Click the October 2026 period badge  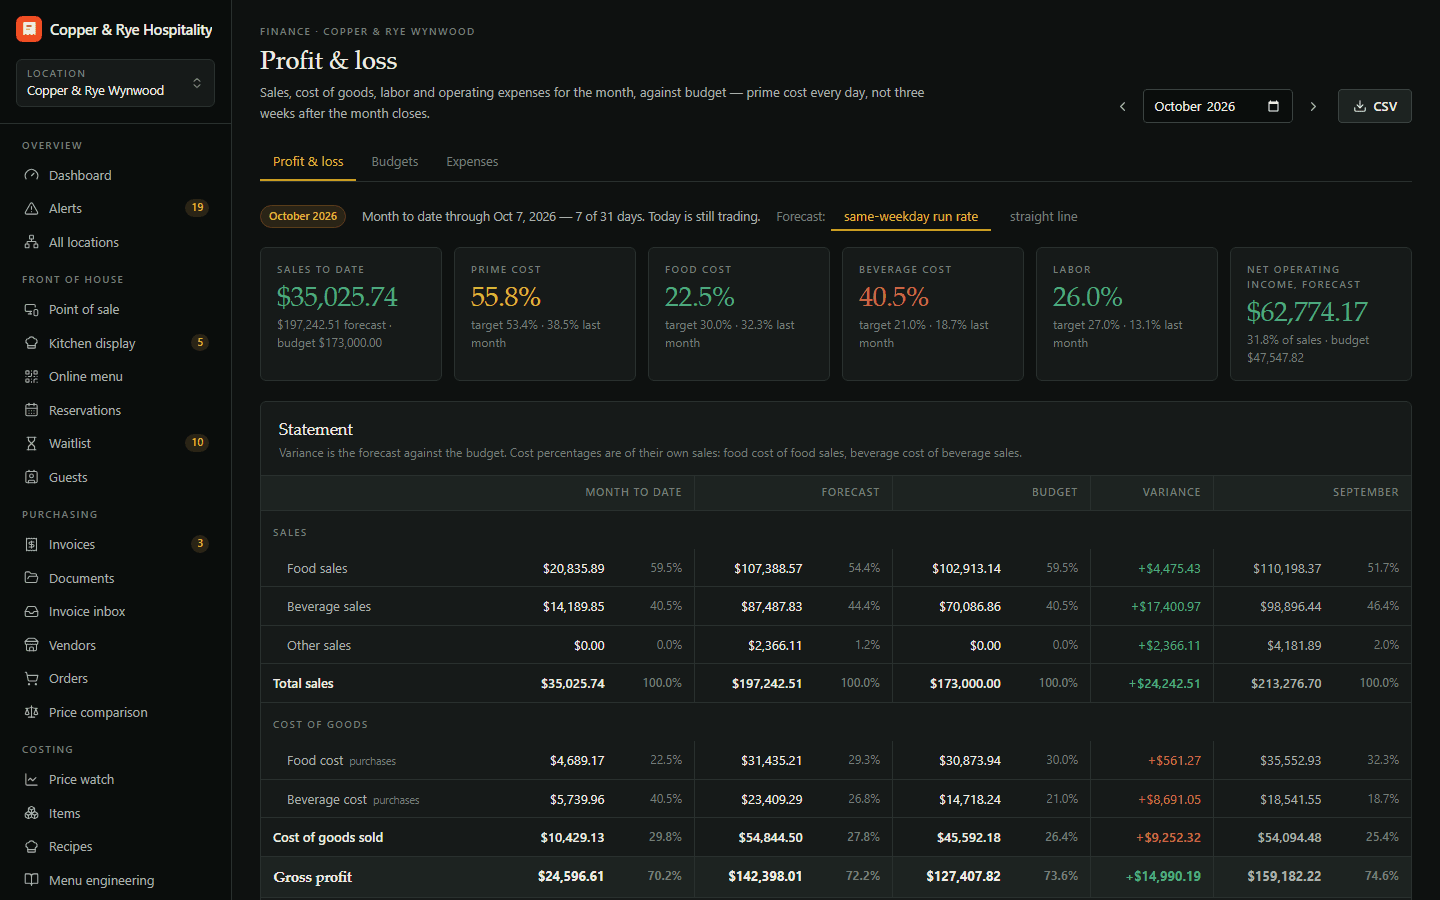click(303, 216)
